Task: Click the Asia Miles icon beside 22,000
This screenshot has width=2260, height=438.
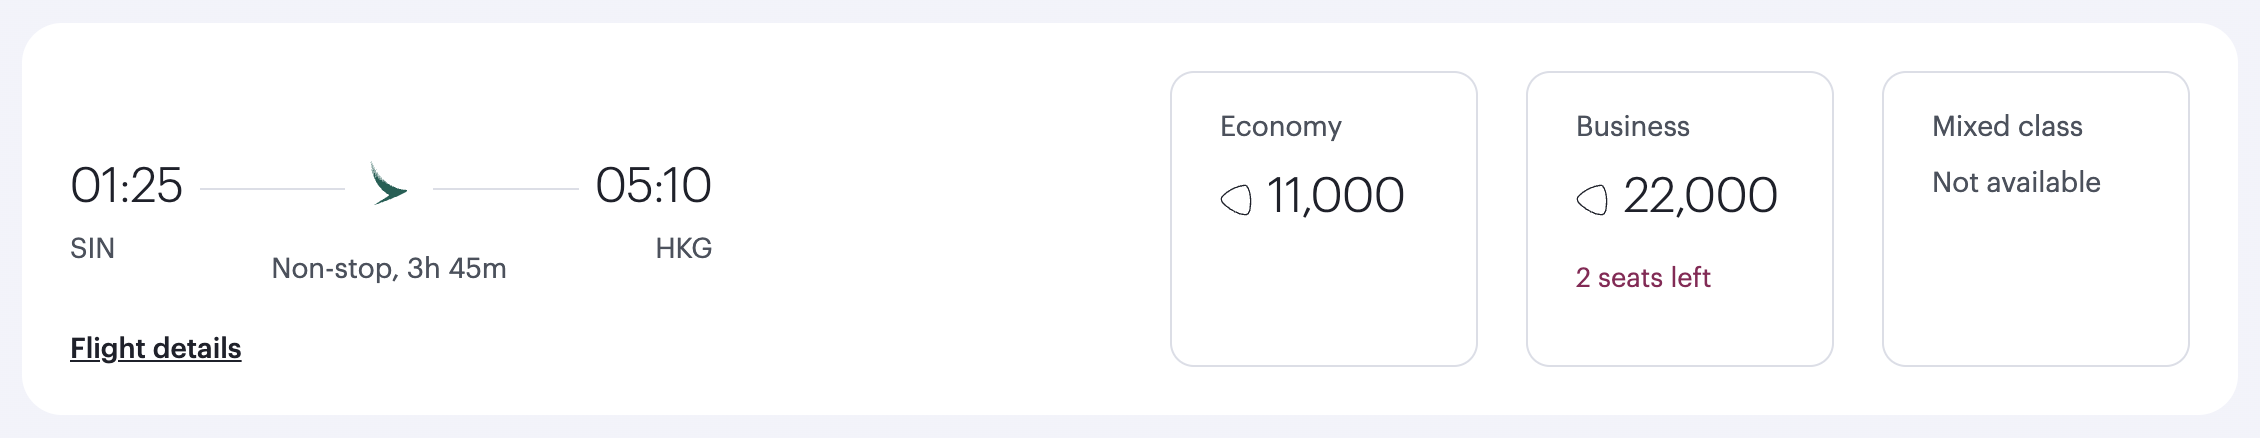Action: coord(1592,199)
